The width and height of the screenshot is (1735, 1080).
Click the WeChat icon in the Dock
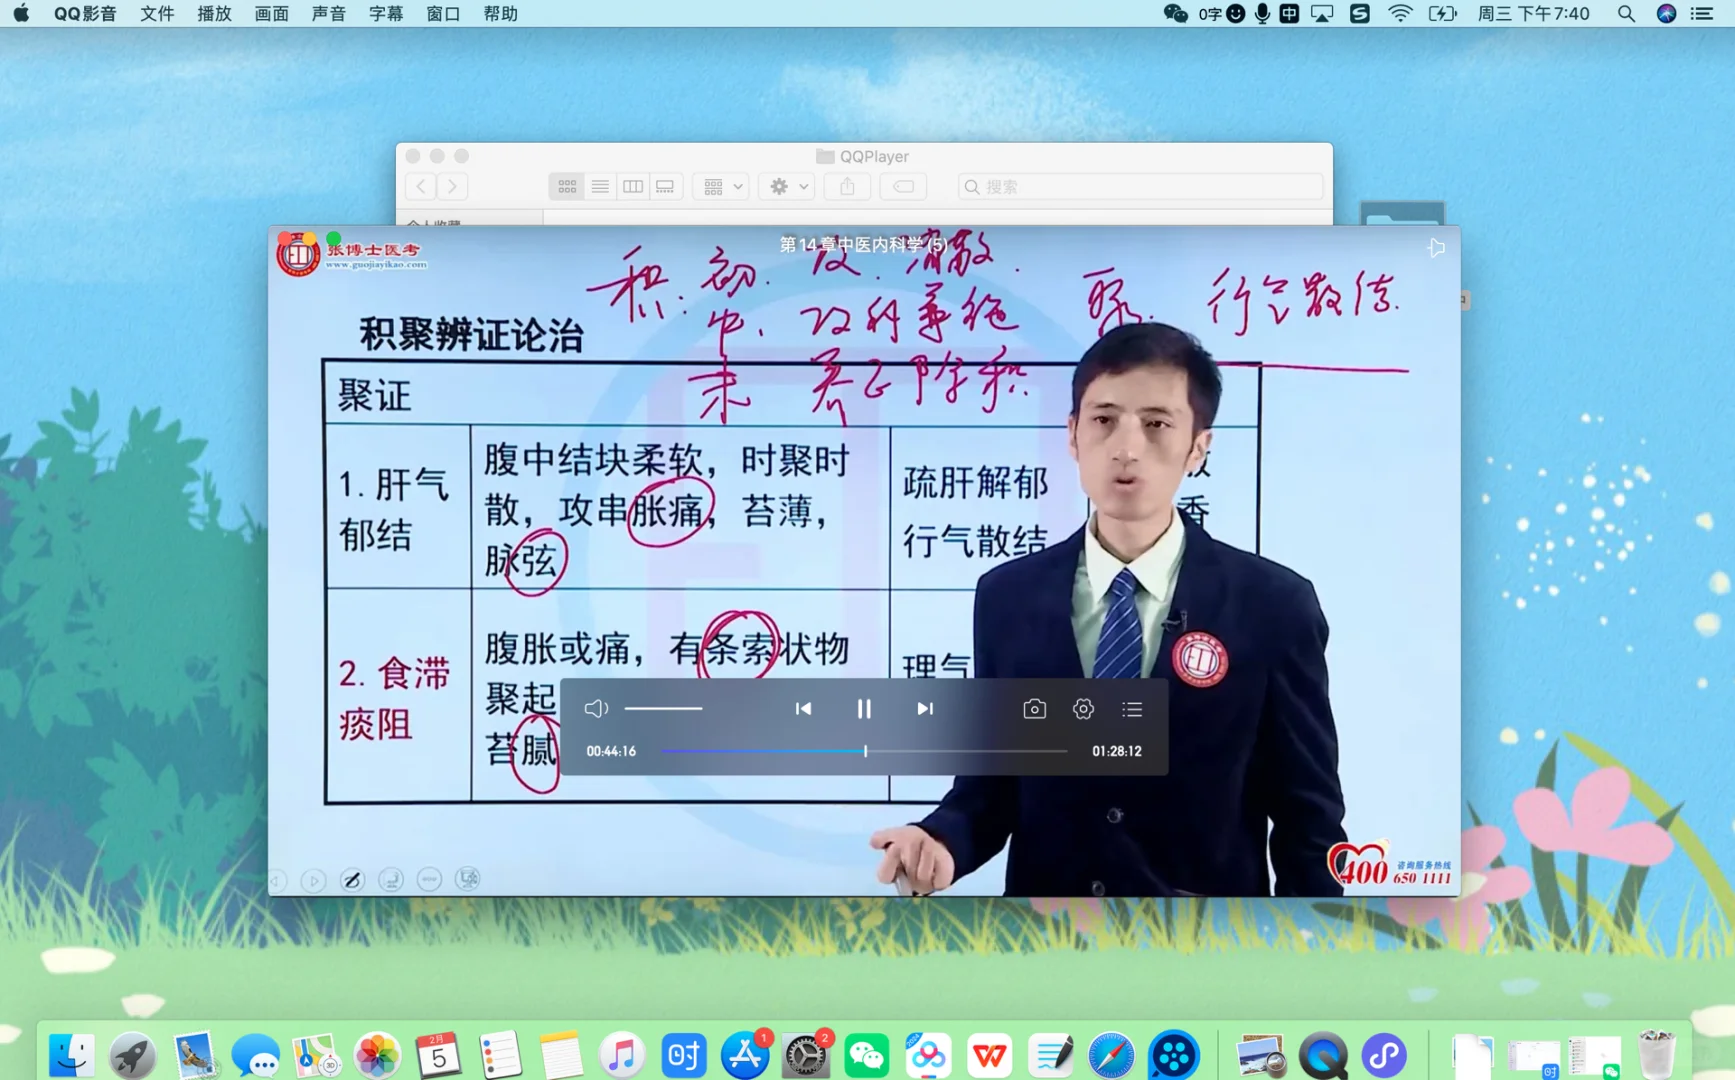[x=867, y=1054]
